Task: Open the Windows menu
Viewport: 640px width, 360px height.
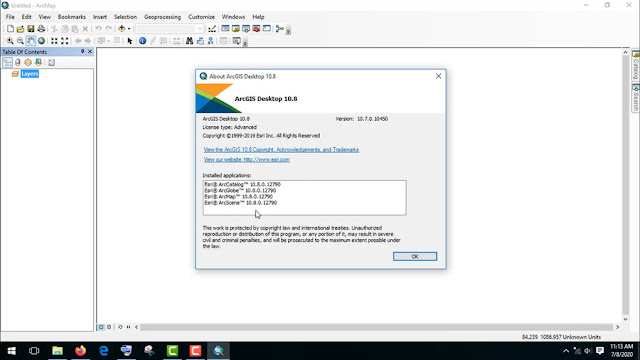Action: 233,17
